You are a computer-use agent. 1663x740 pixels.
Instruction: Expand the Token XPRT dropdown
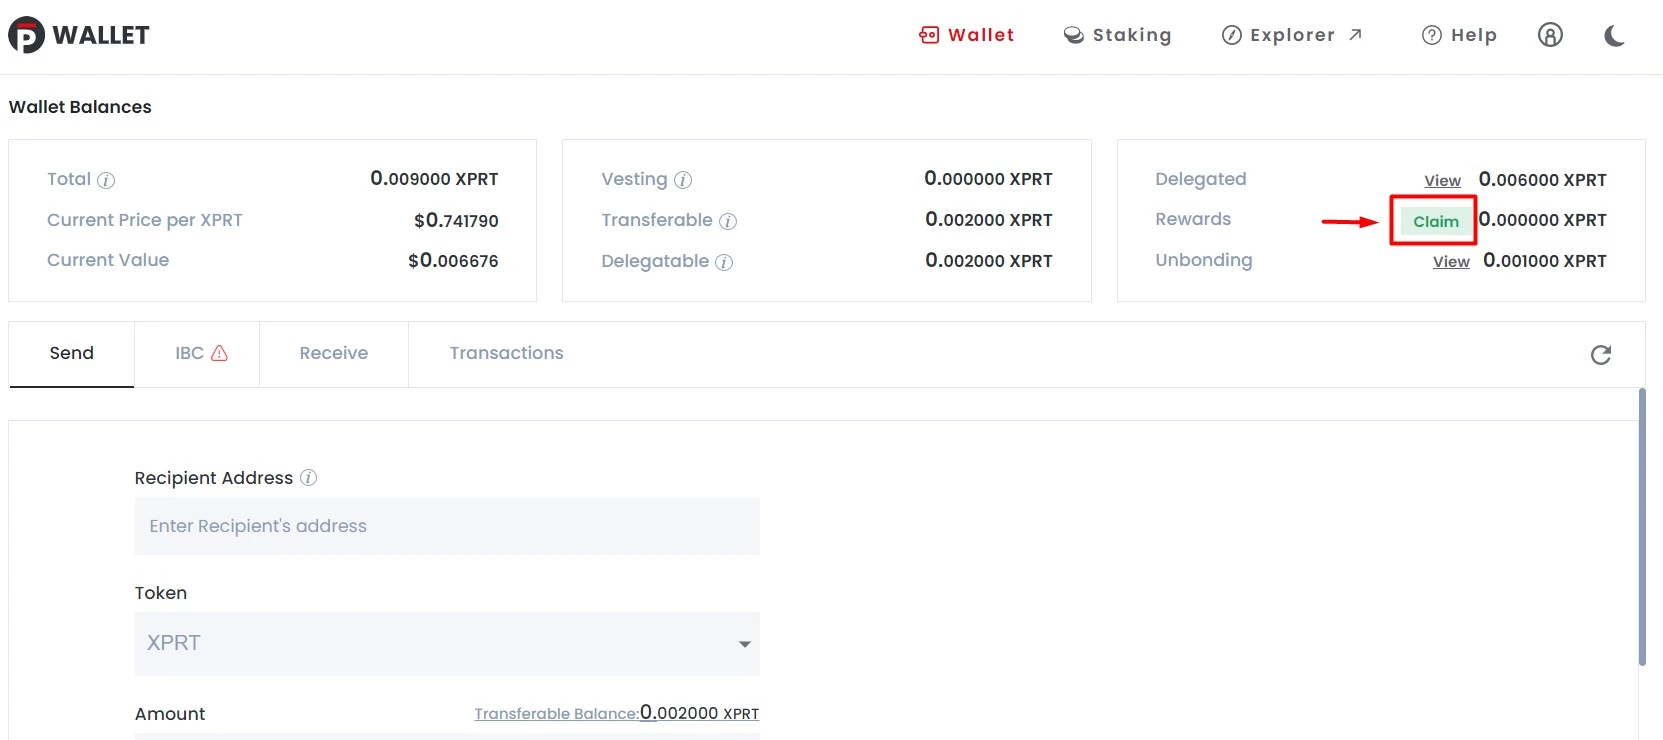pos(447,643)
